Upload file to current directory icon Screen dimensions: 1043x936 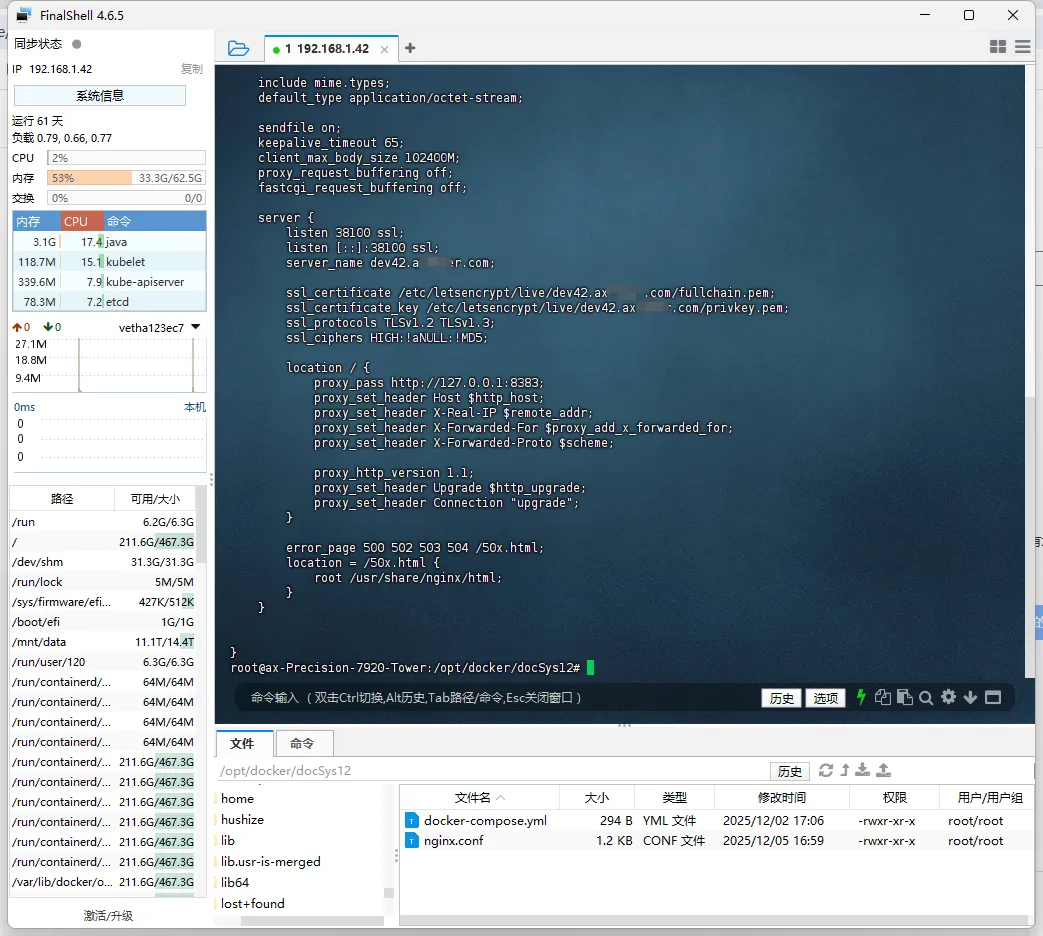click(x=883, y=770)
